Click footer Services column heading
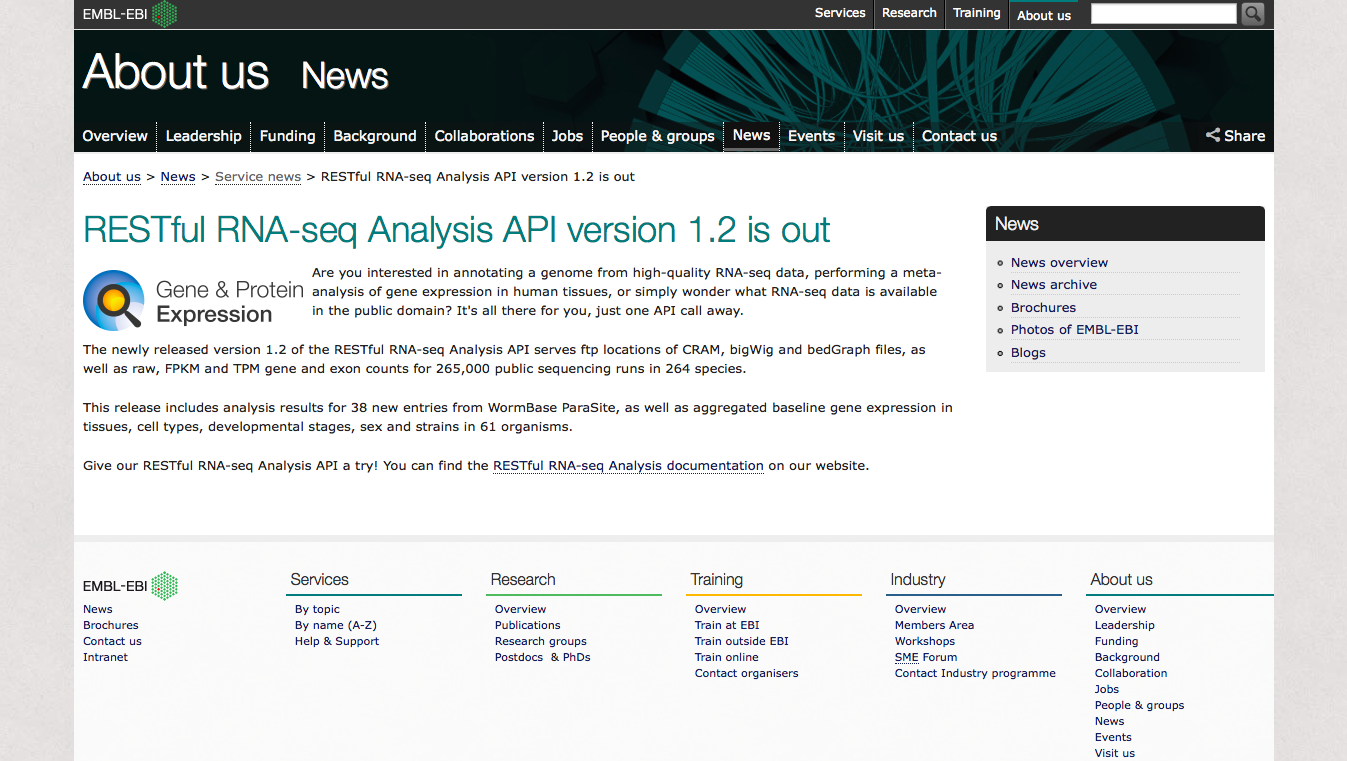This screenshot has height=761, width=1347. [x=319, y=580]
